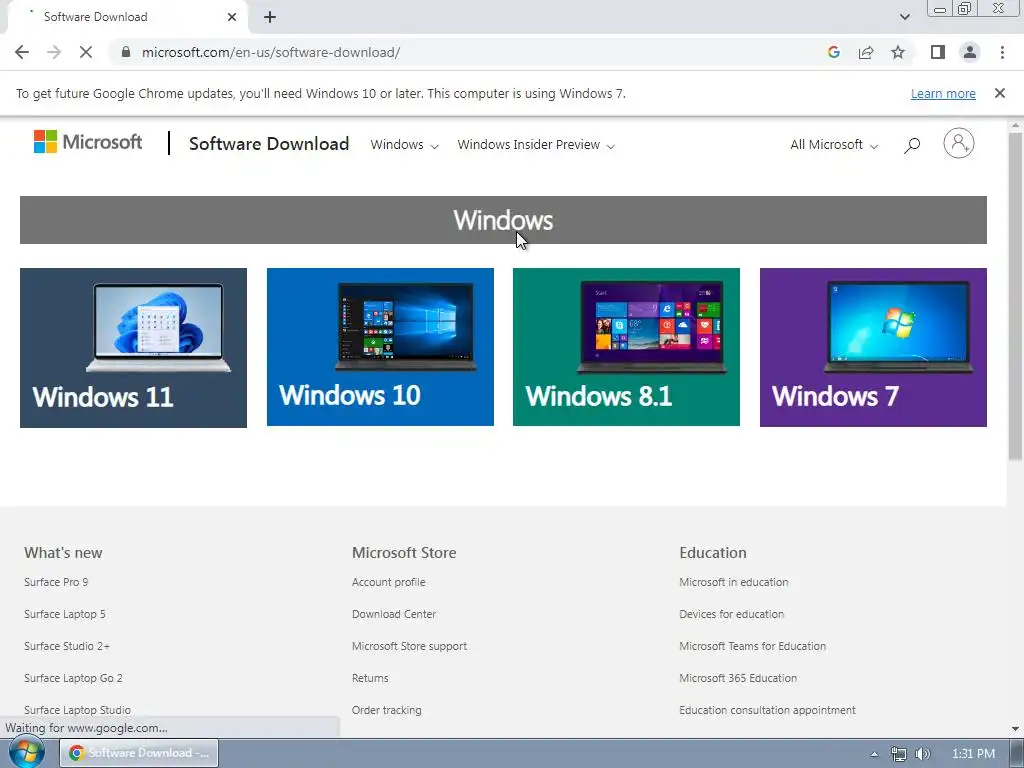Open the Account profile link

point(389,582)
